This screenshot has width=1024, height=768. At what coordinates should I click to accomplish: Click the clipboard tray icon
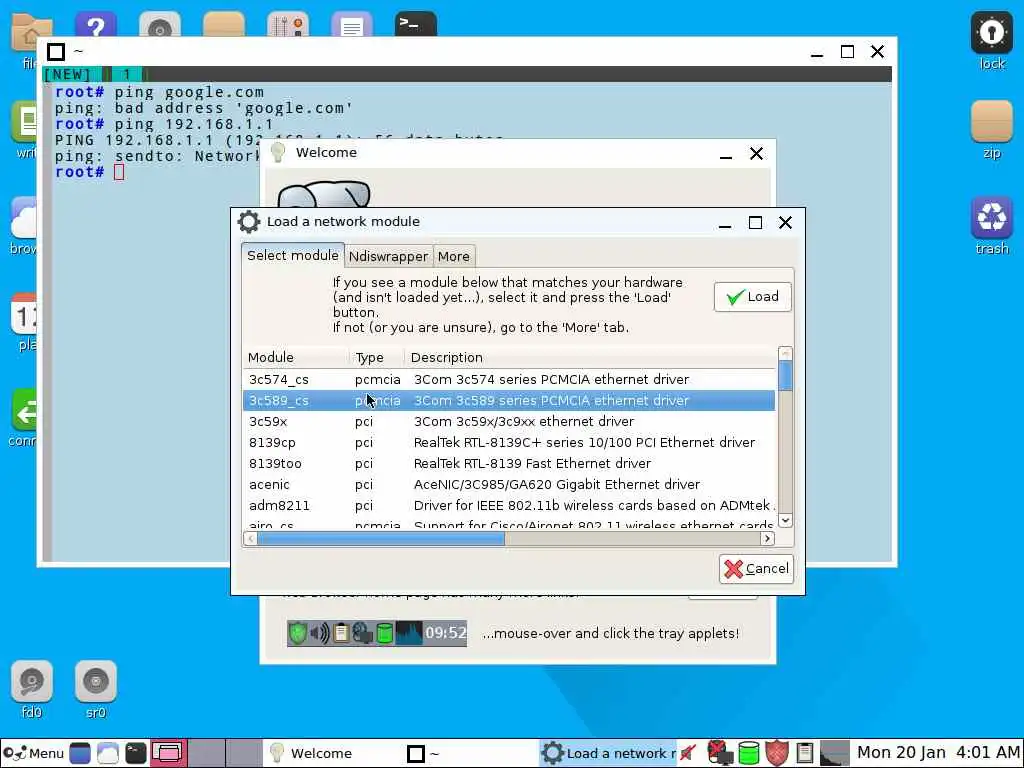(805, 753)
